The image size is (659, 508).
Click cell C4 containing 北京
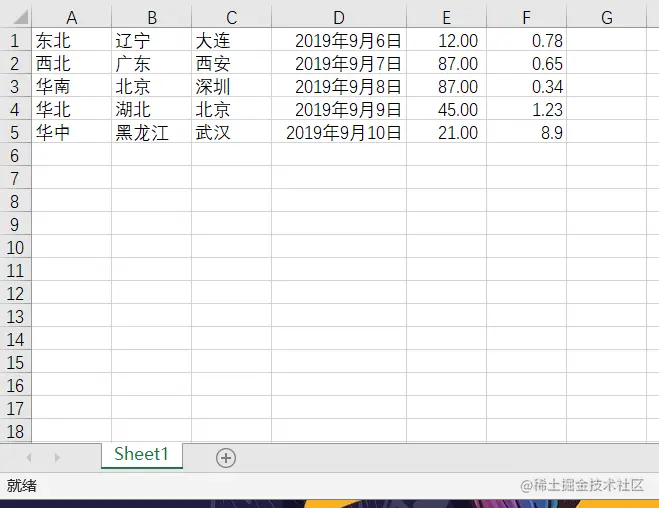click(232, 110)
